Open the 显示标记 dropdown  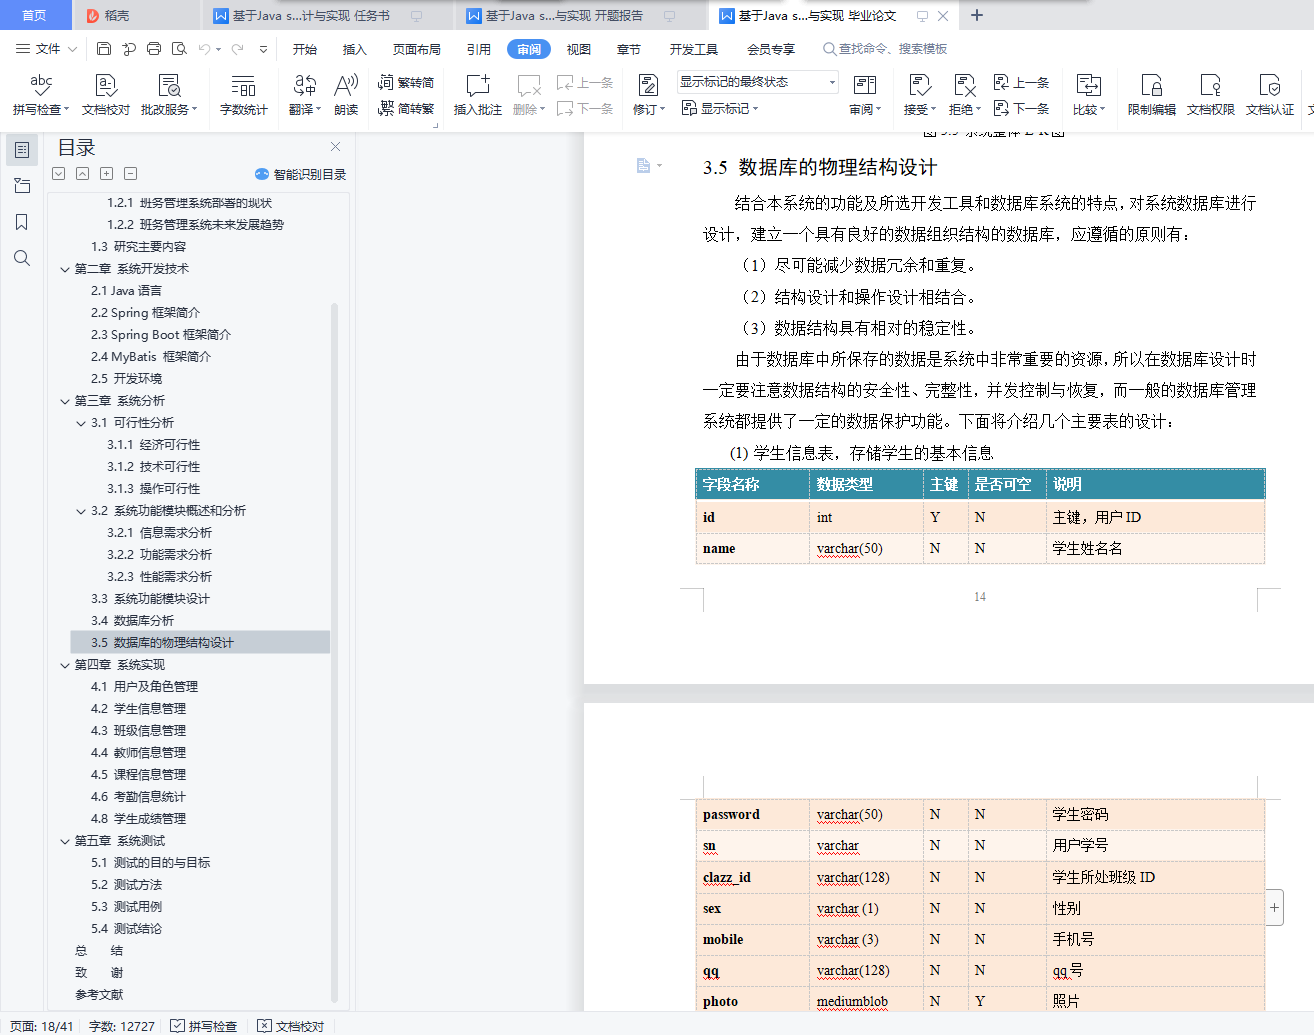(x=720, y=108)
